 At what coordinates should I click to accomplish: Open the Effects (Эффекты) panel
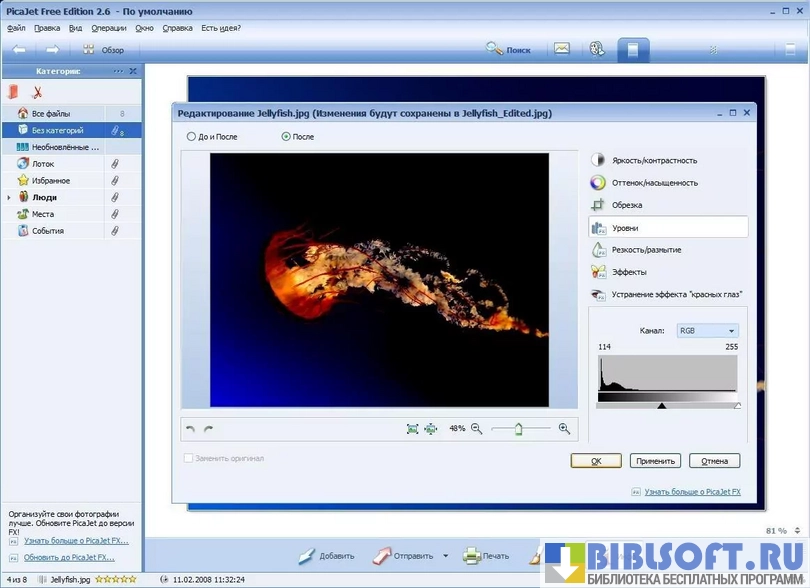pos(630,272)
